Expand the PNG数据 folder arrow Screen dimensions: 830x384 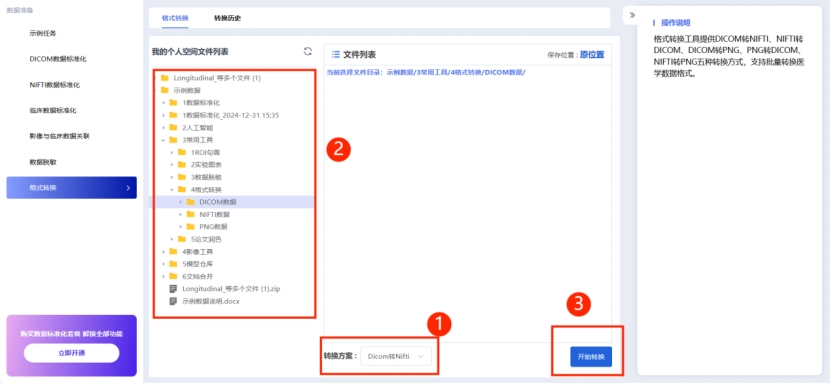tap(181, 227)
